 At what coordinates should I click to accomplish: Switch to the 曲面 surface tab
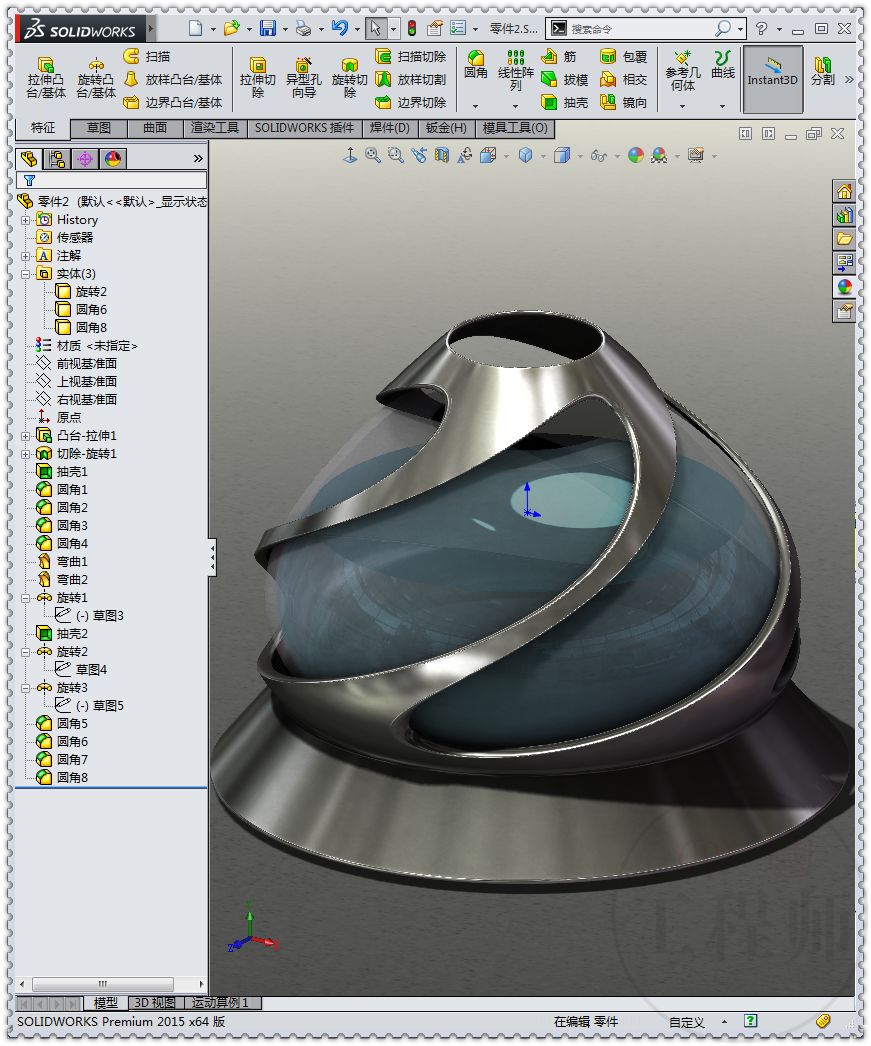(155, 128)
